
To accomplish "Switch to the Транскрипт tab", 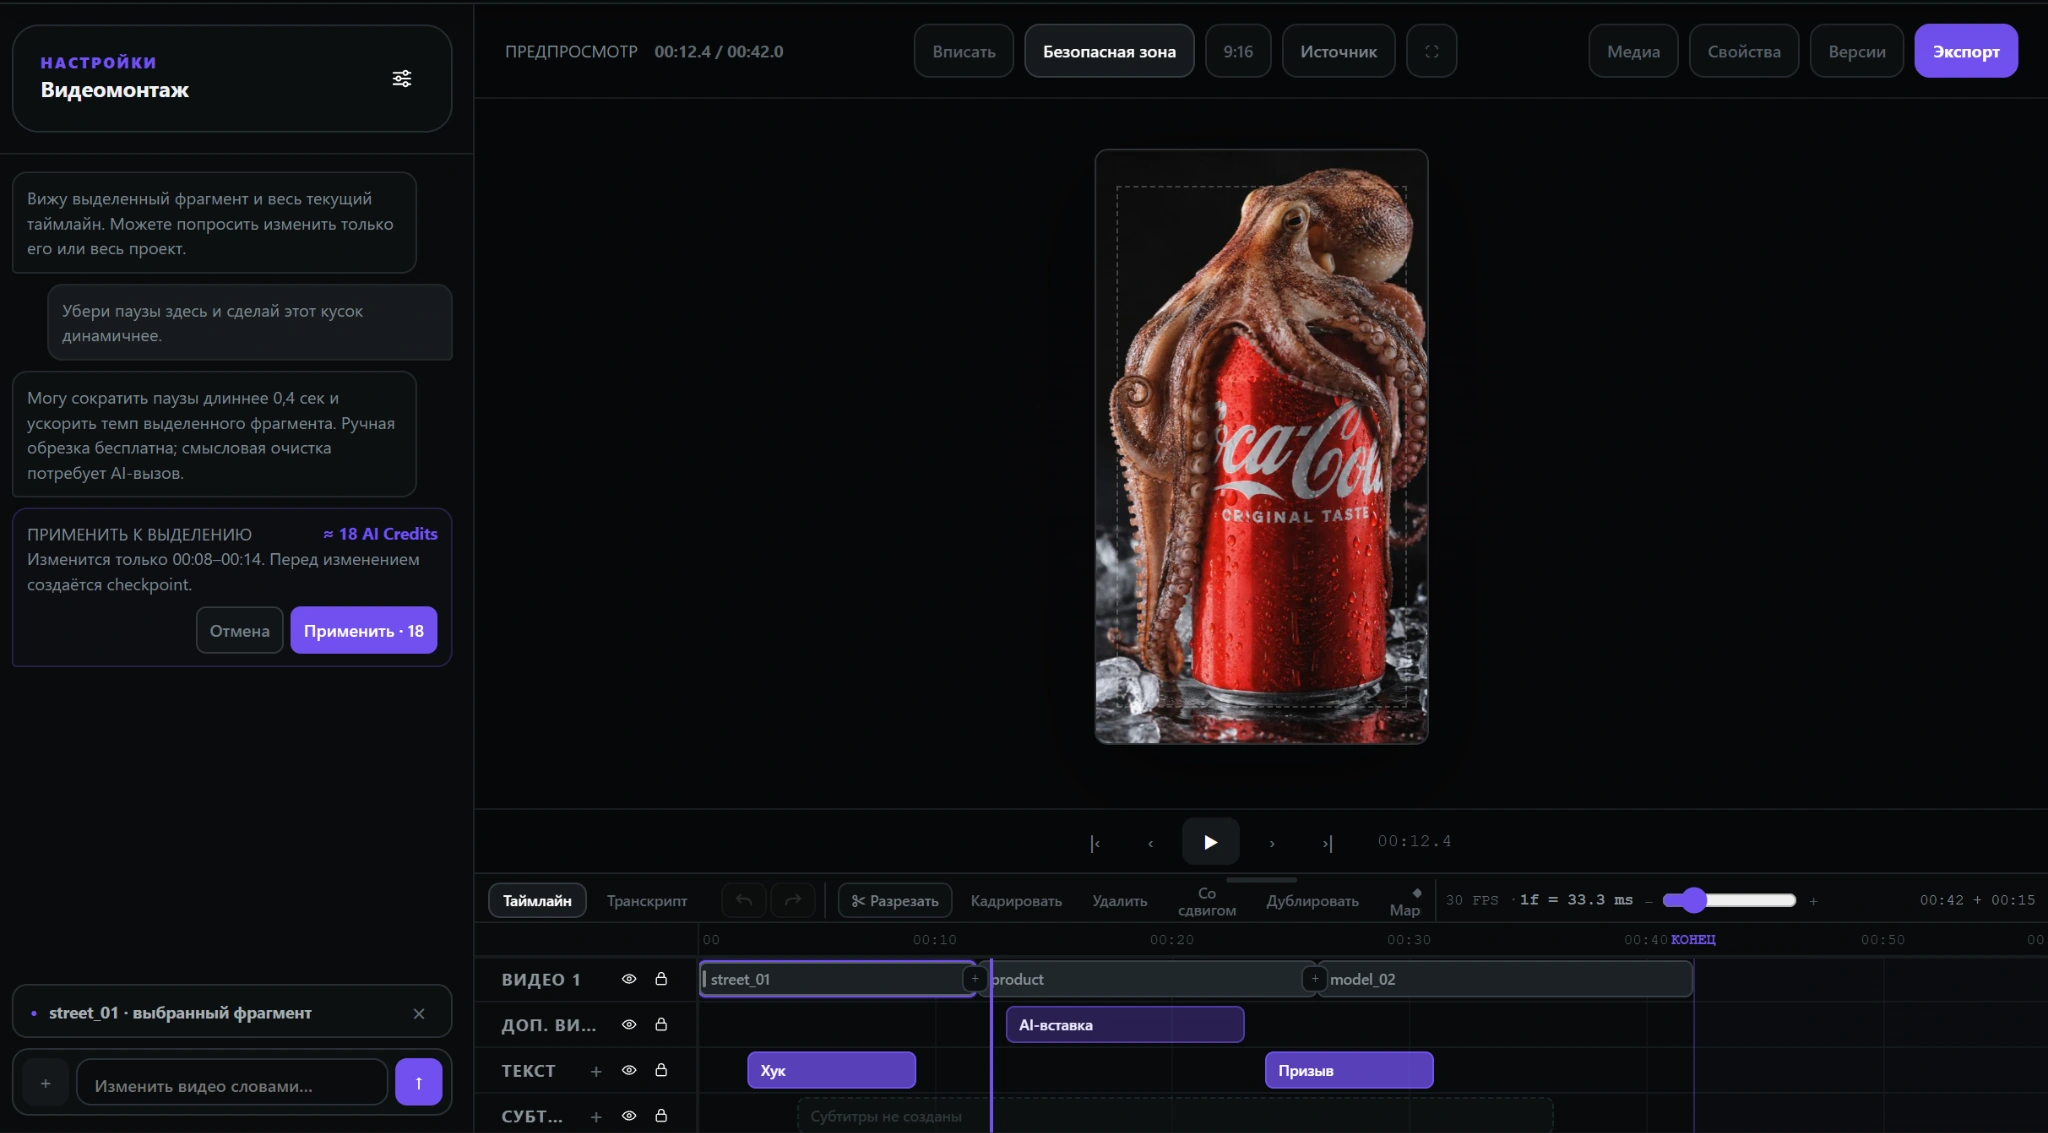I will 647,901.
